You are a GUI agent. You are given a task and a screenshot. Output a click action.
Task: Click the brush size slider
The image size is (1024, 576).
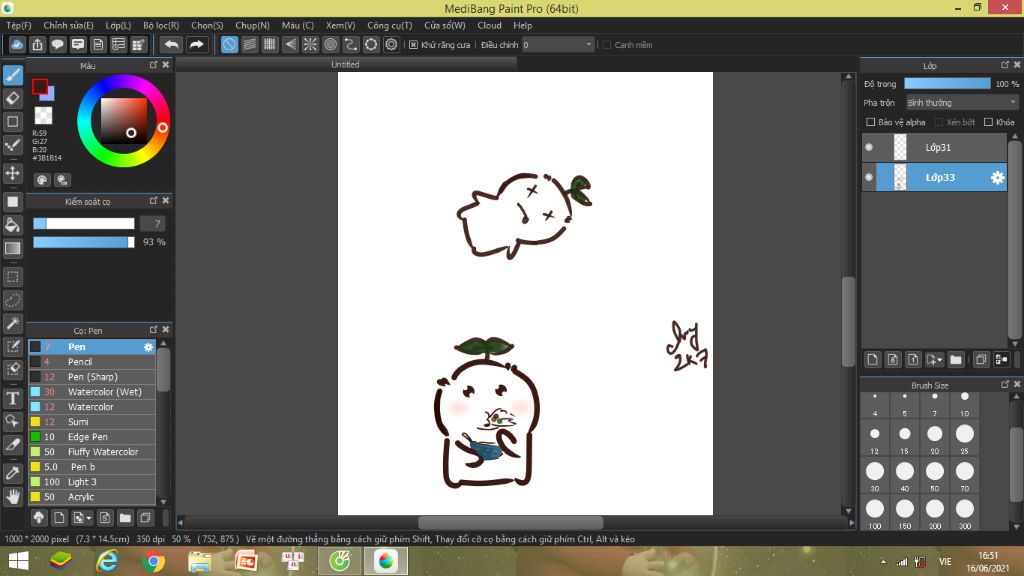84,223
